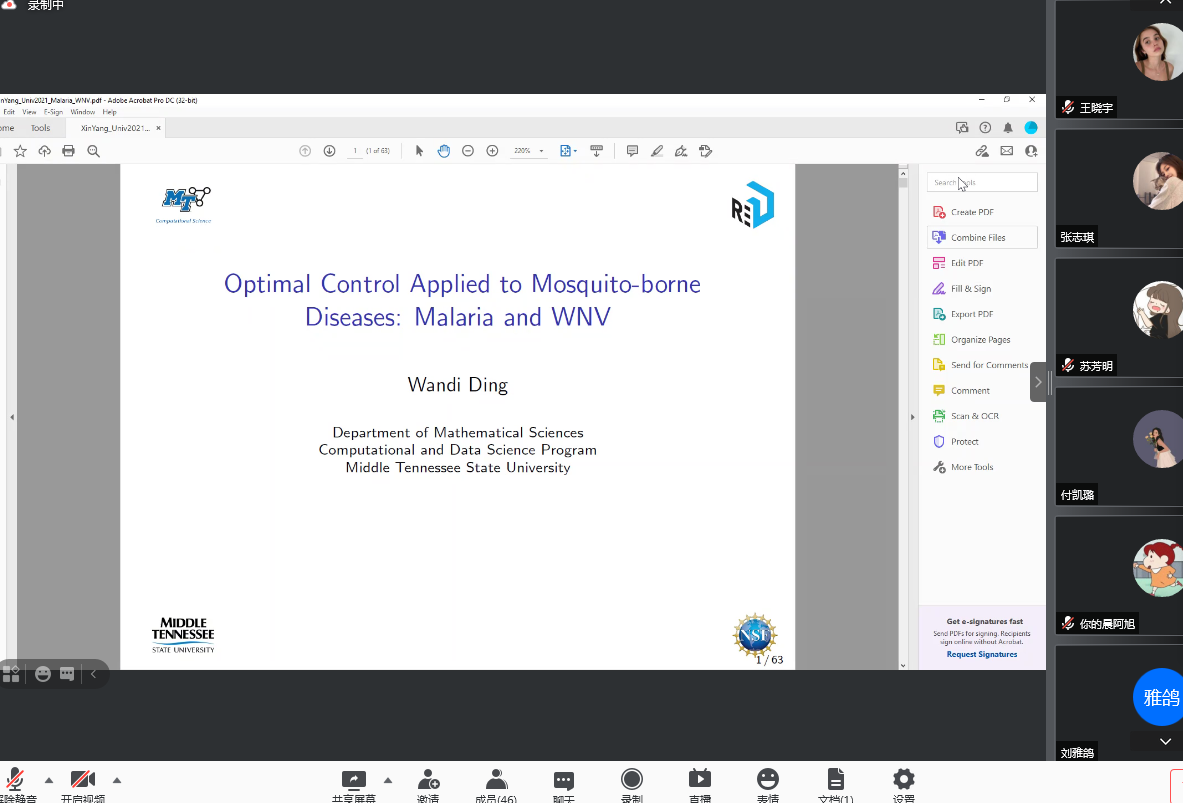Open the Window menu
The image size is (1183, 803).
pyautogui.click(x=82, y=112)
